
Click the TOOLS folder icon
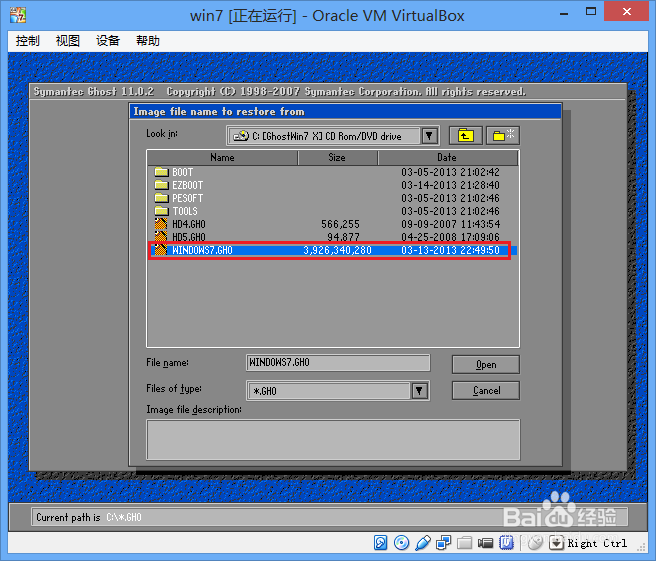click(161, 211)
